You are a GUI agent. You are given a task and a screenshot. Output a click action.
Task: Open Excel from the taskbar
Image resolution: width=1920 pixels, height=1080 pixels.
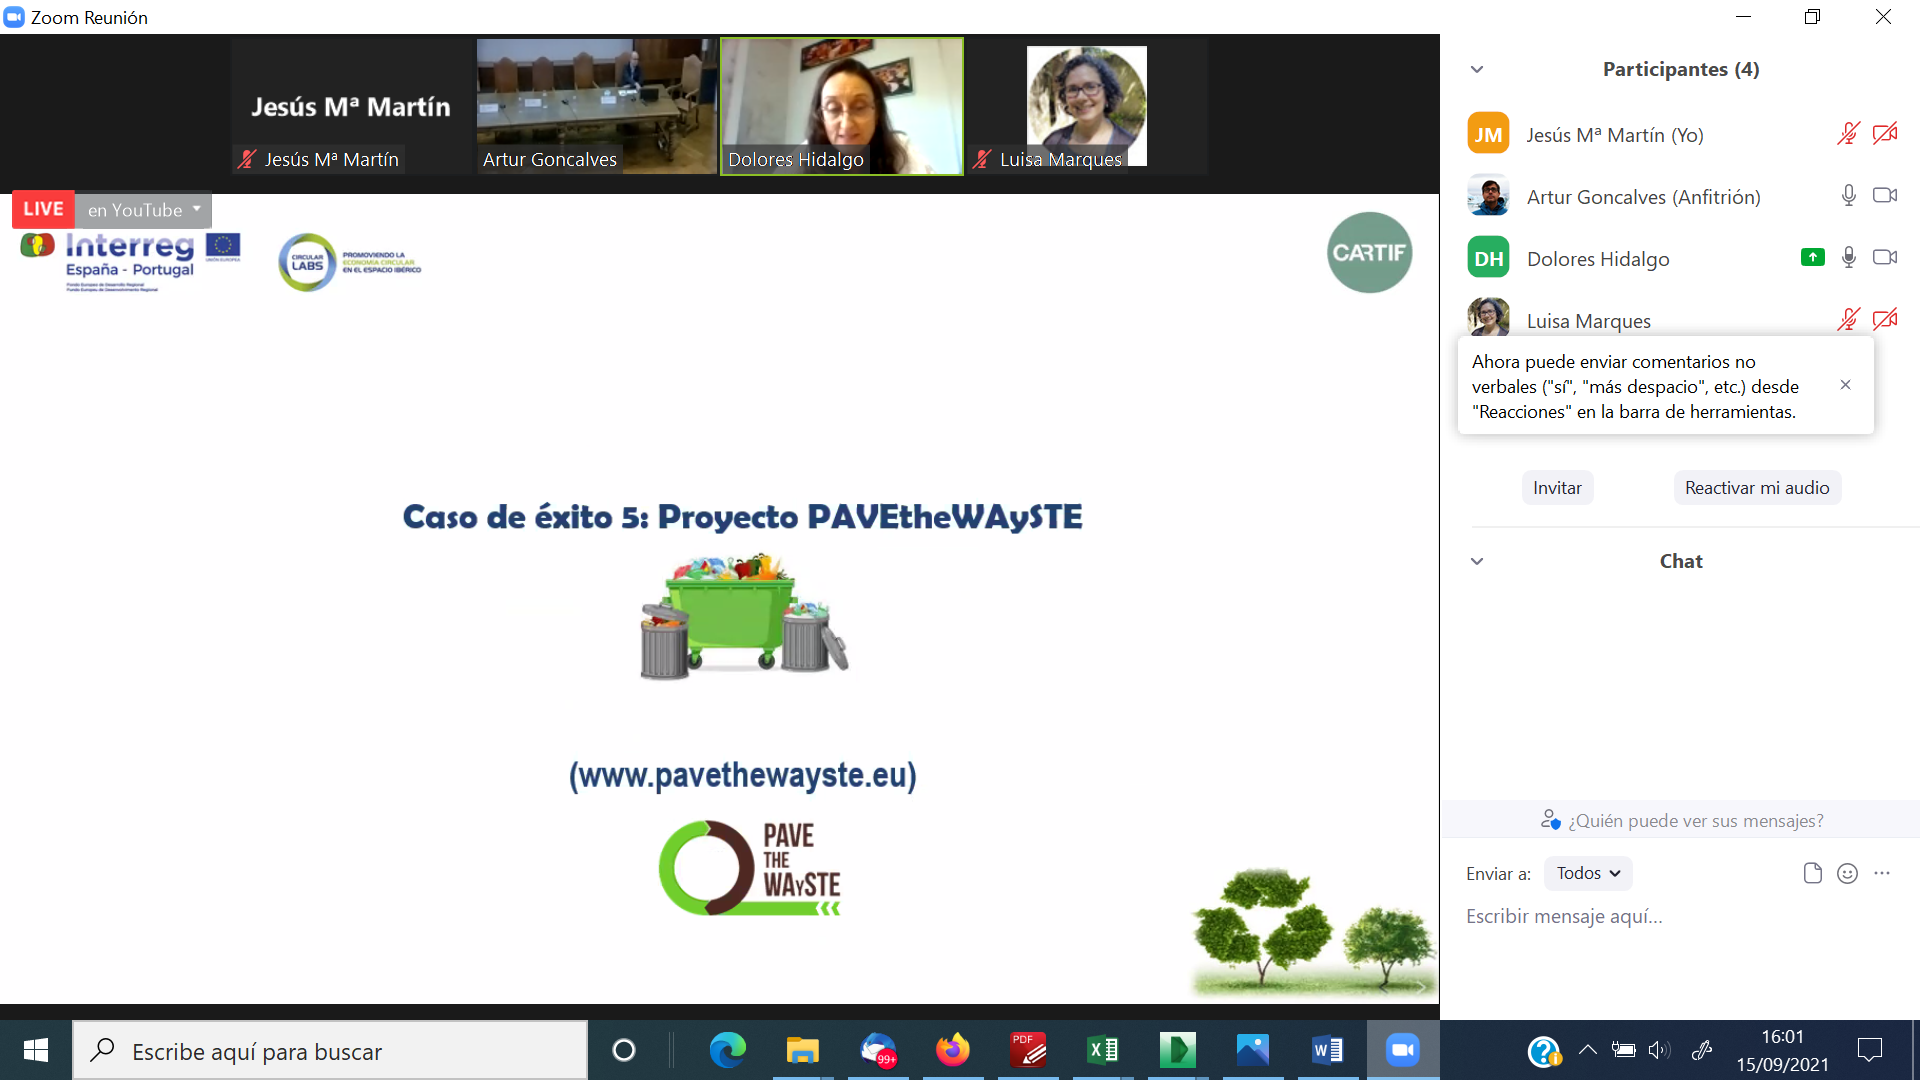point(1102,1050)
